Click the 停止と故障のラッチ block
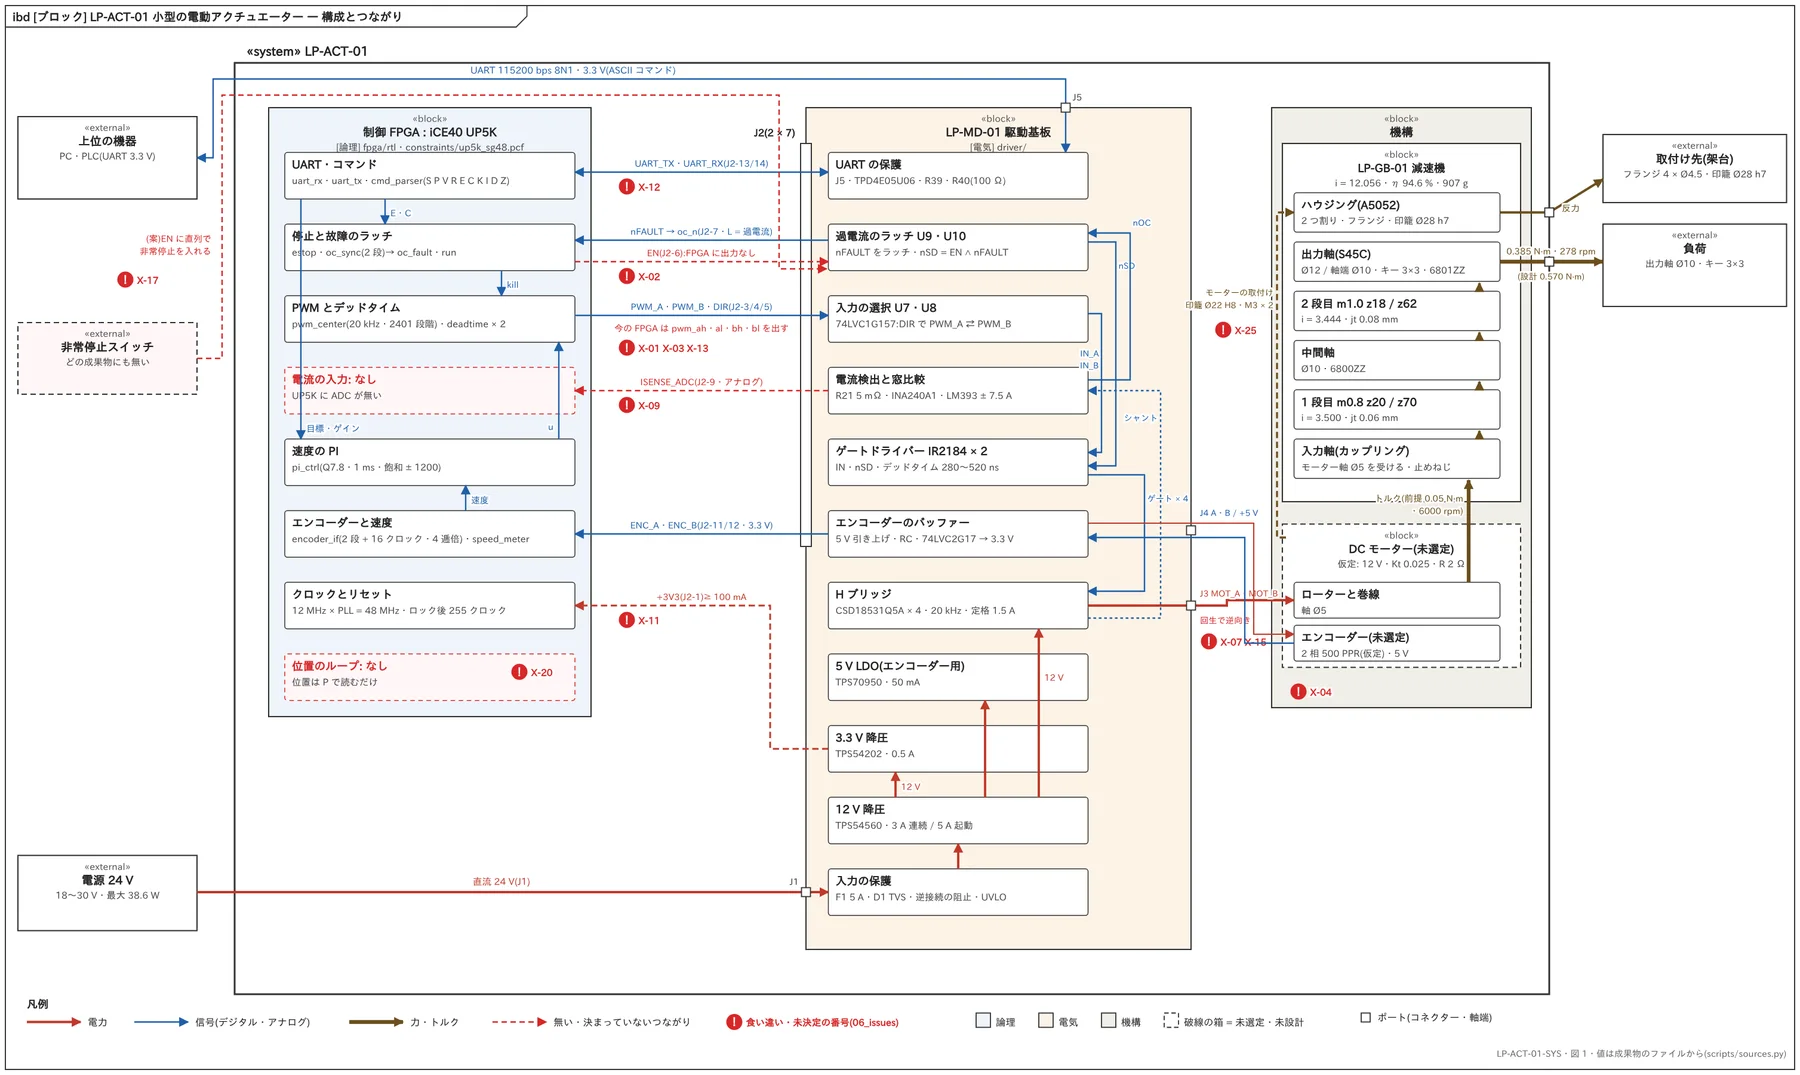 click(430, 247)
